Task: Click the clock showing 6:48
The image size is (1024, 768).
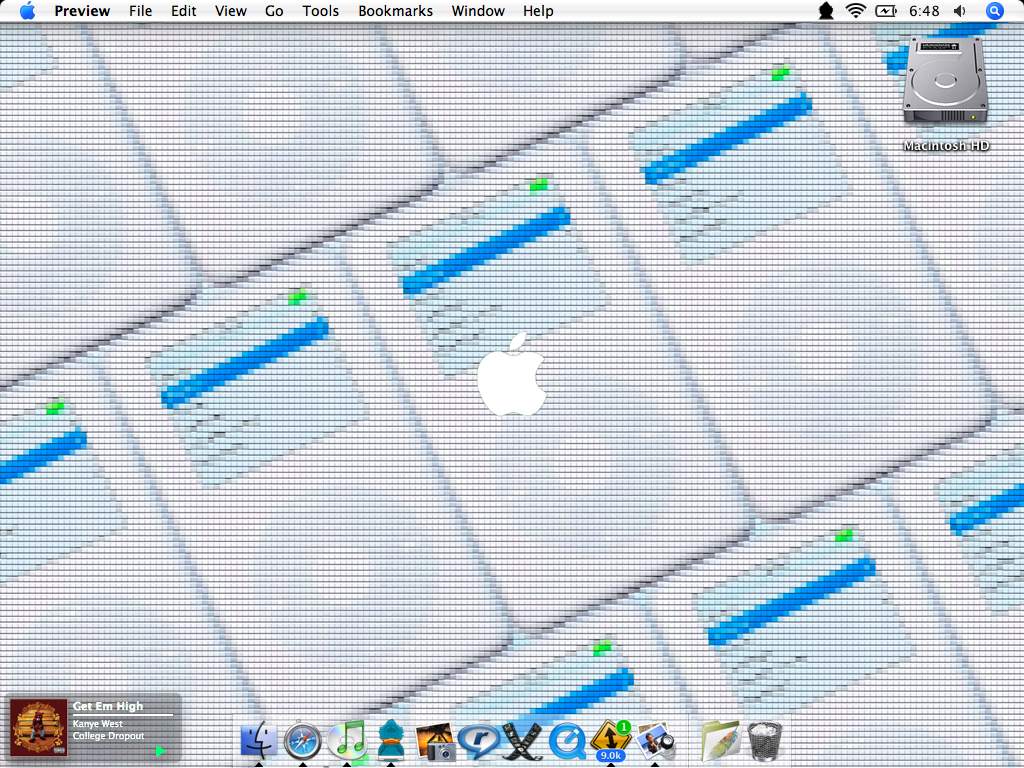Action: pyautogui.click(x=925, y=11)
